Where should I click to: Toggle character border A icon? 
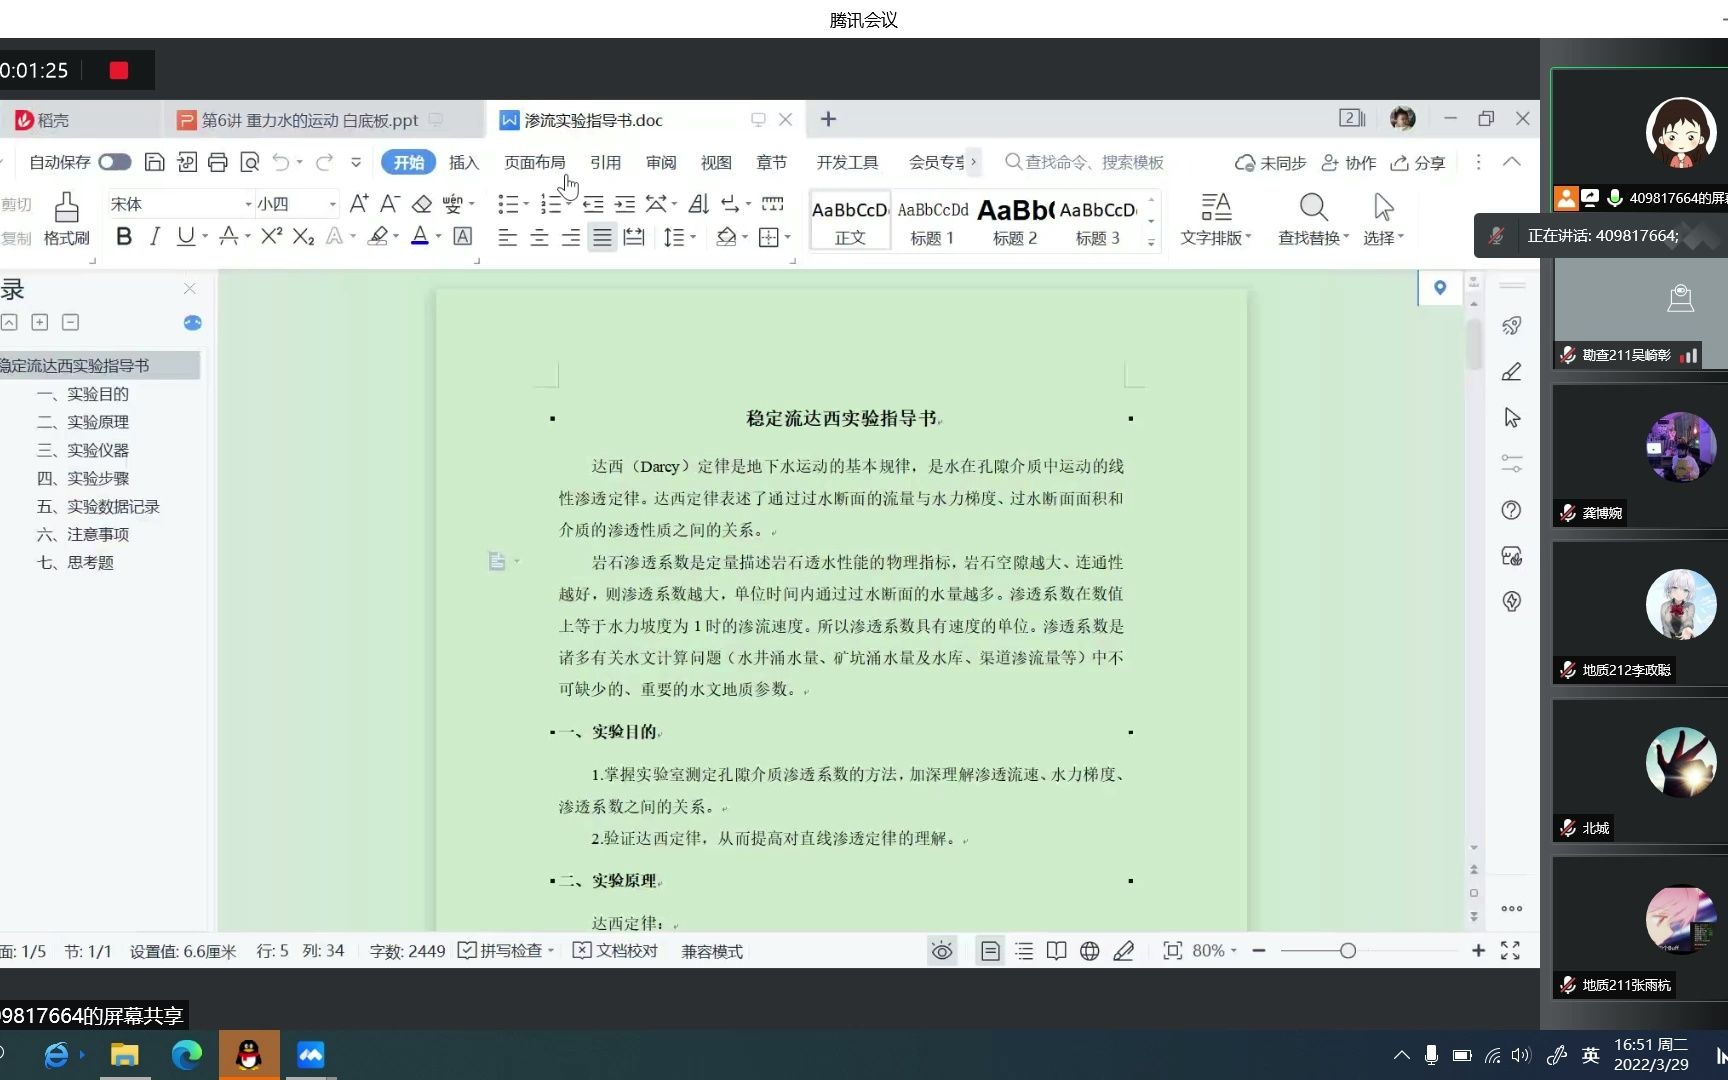[463, 237]
